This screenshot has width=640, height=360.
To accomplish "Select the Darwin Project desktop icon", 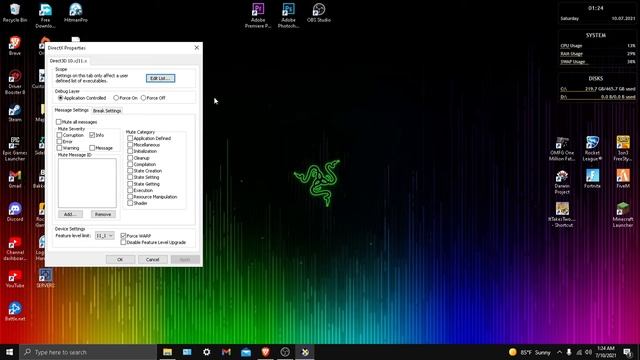I will click(562, 182).
